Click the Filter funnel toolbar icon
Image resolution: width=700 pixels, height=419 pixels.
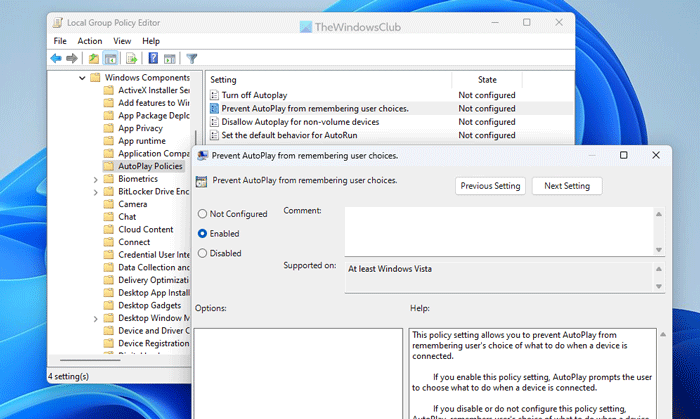pos(192,58)
